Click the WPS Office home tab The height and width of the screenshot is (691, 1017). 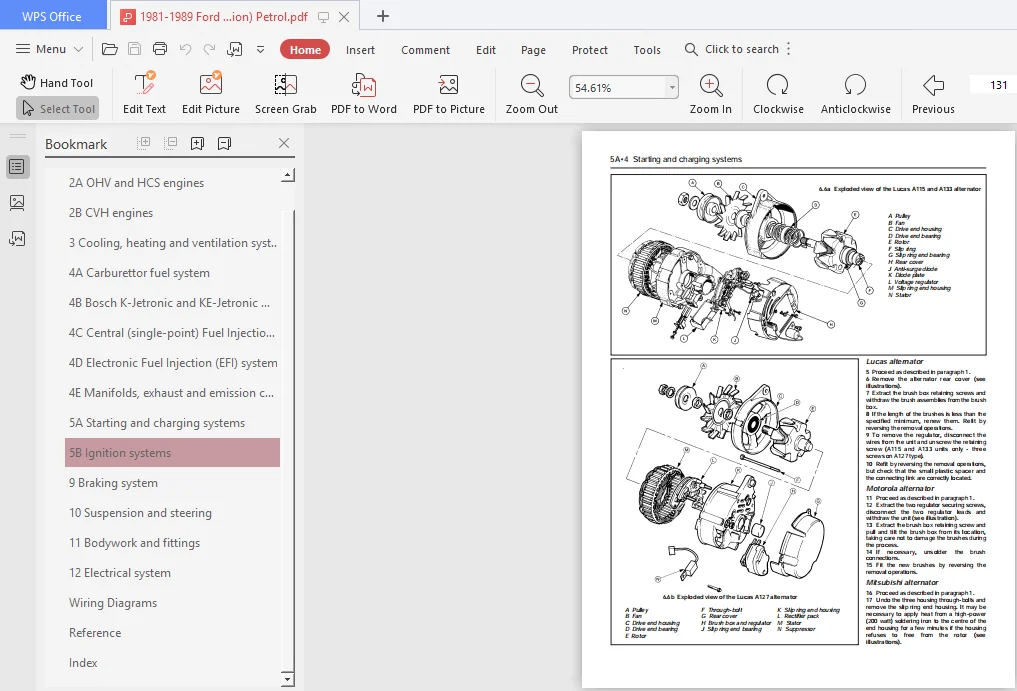point(52,16)
